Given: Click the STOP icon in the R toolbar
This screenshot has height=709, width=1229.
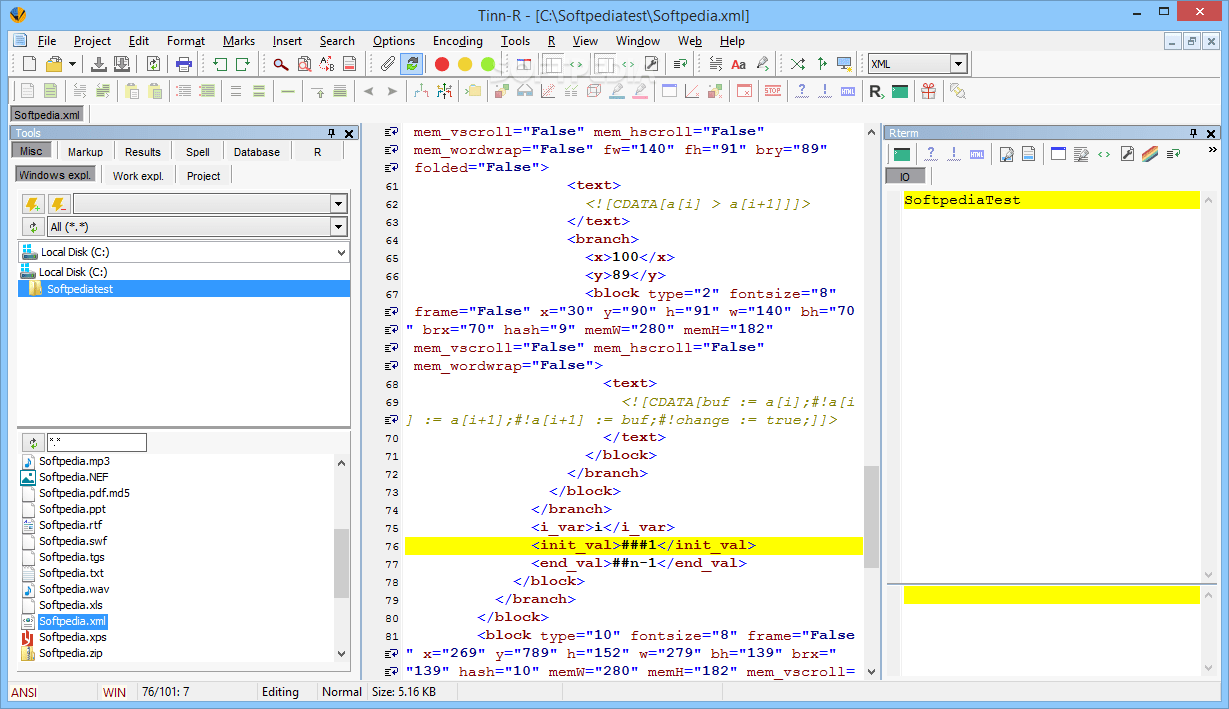Looking at the screenshot, I should tap(772, 91).
